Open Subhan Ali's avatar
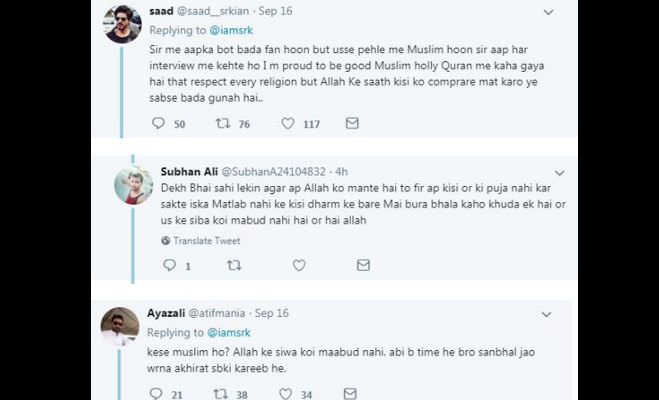The image size is (659, 400). [x=132, y=185]
